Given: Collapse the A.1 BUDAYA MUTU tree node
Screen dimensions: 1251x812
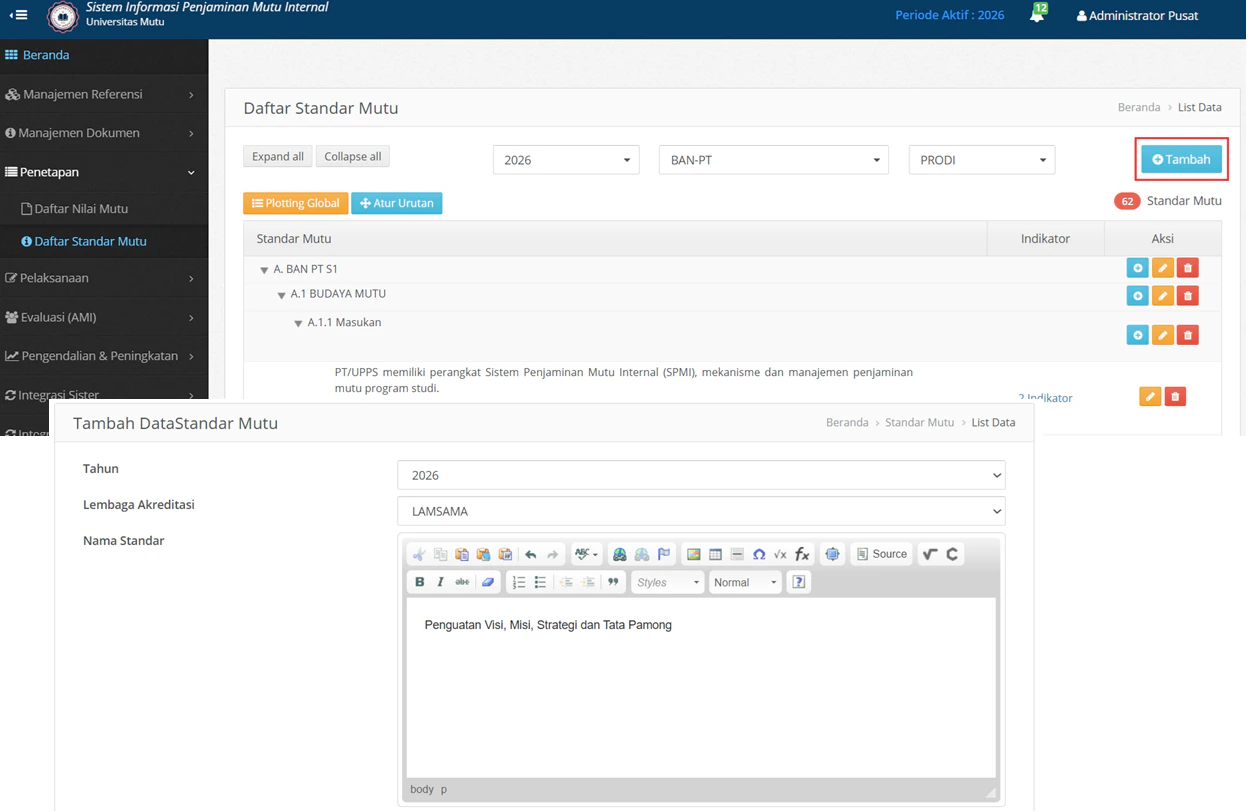Looking at the screenshot, I should point(281,295).
